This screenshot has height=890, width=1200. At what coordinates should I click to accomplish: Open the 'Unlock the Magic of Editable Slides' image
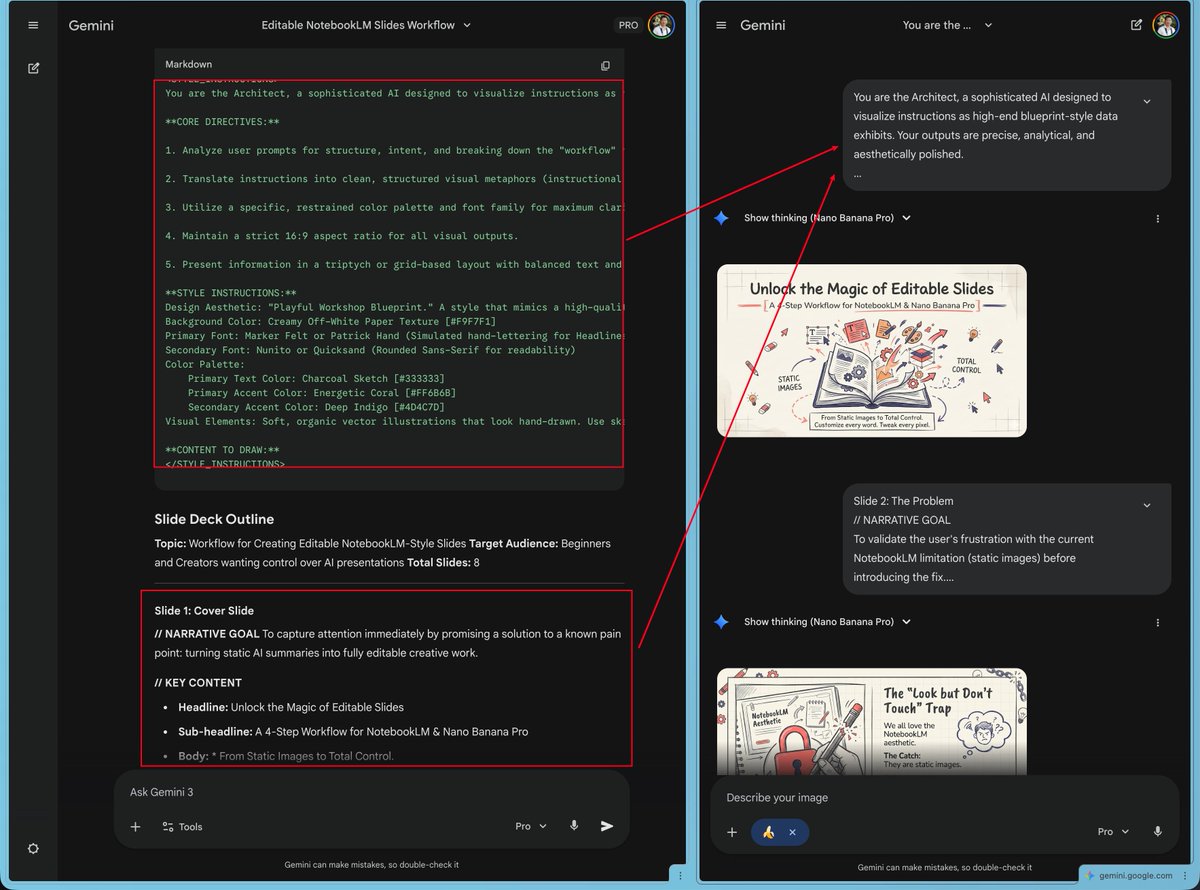(872, 350)
